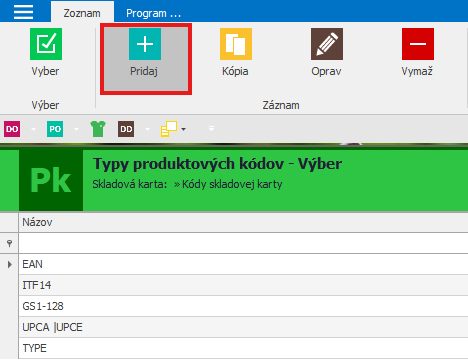The image size is (468, 363).
Task: Open the Program ... tab
Action: coord(153,13)
